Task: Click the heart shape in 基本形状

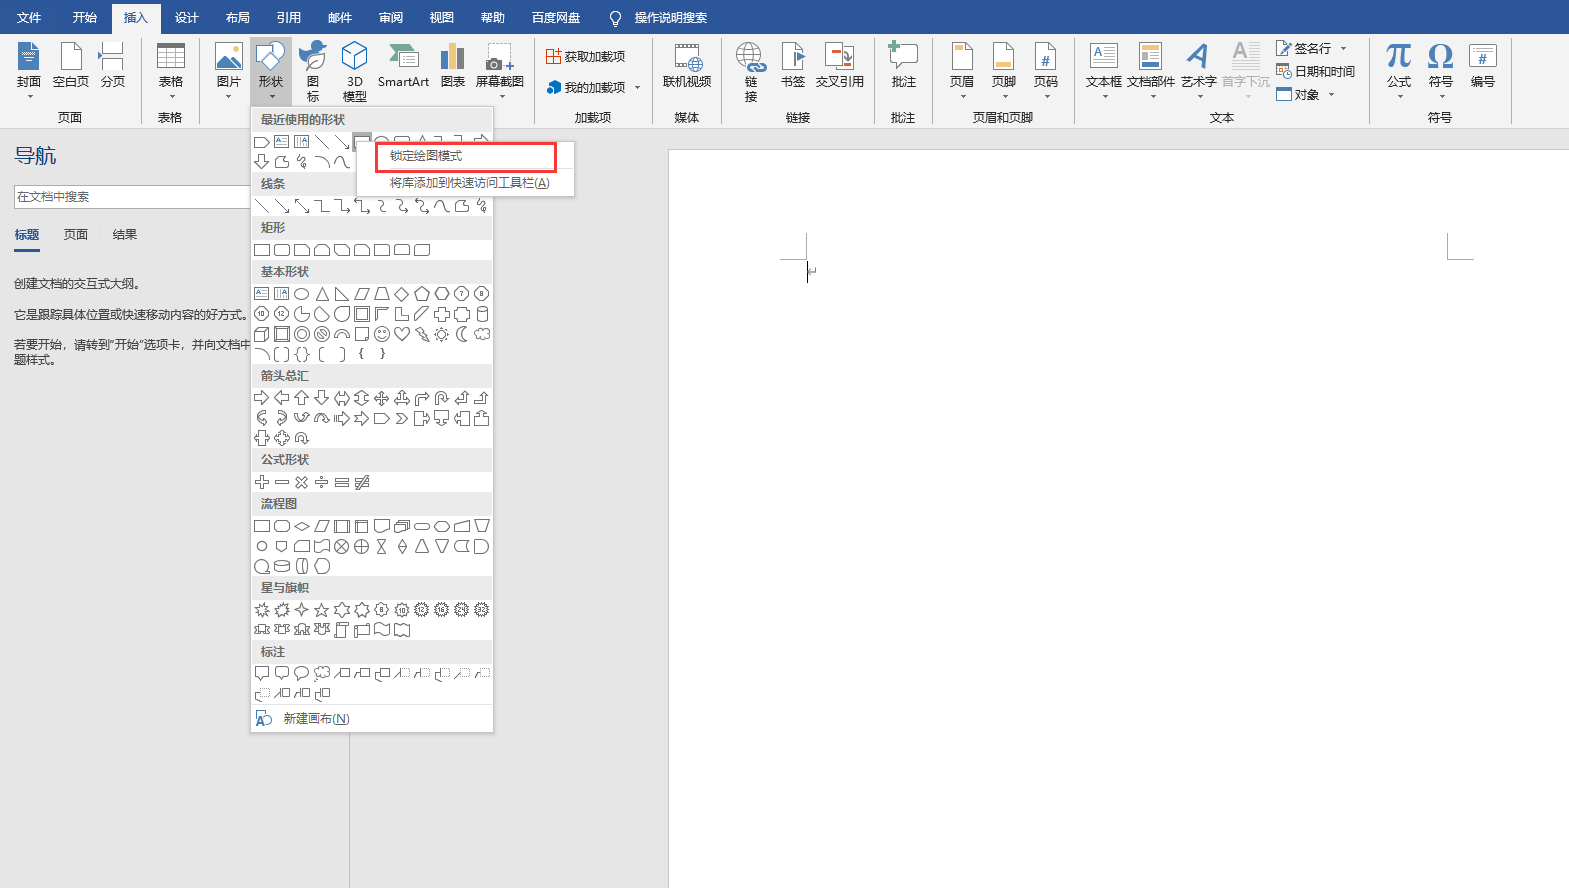Action: click(x=402, y=334)
